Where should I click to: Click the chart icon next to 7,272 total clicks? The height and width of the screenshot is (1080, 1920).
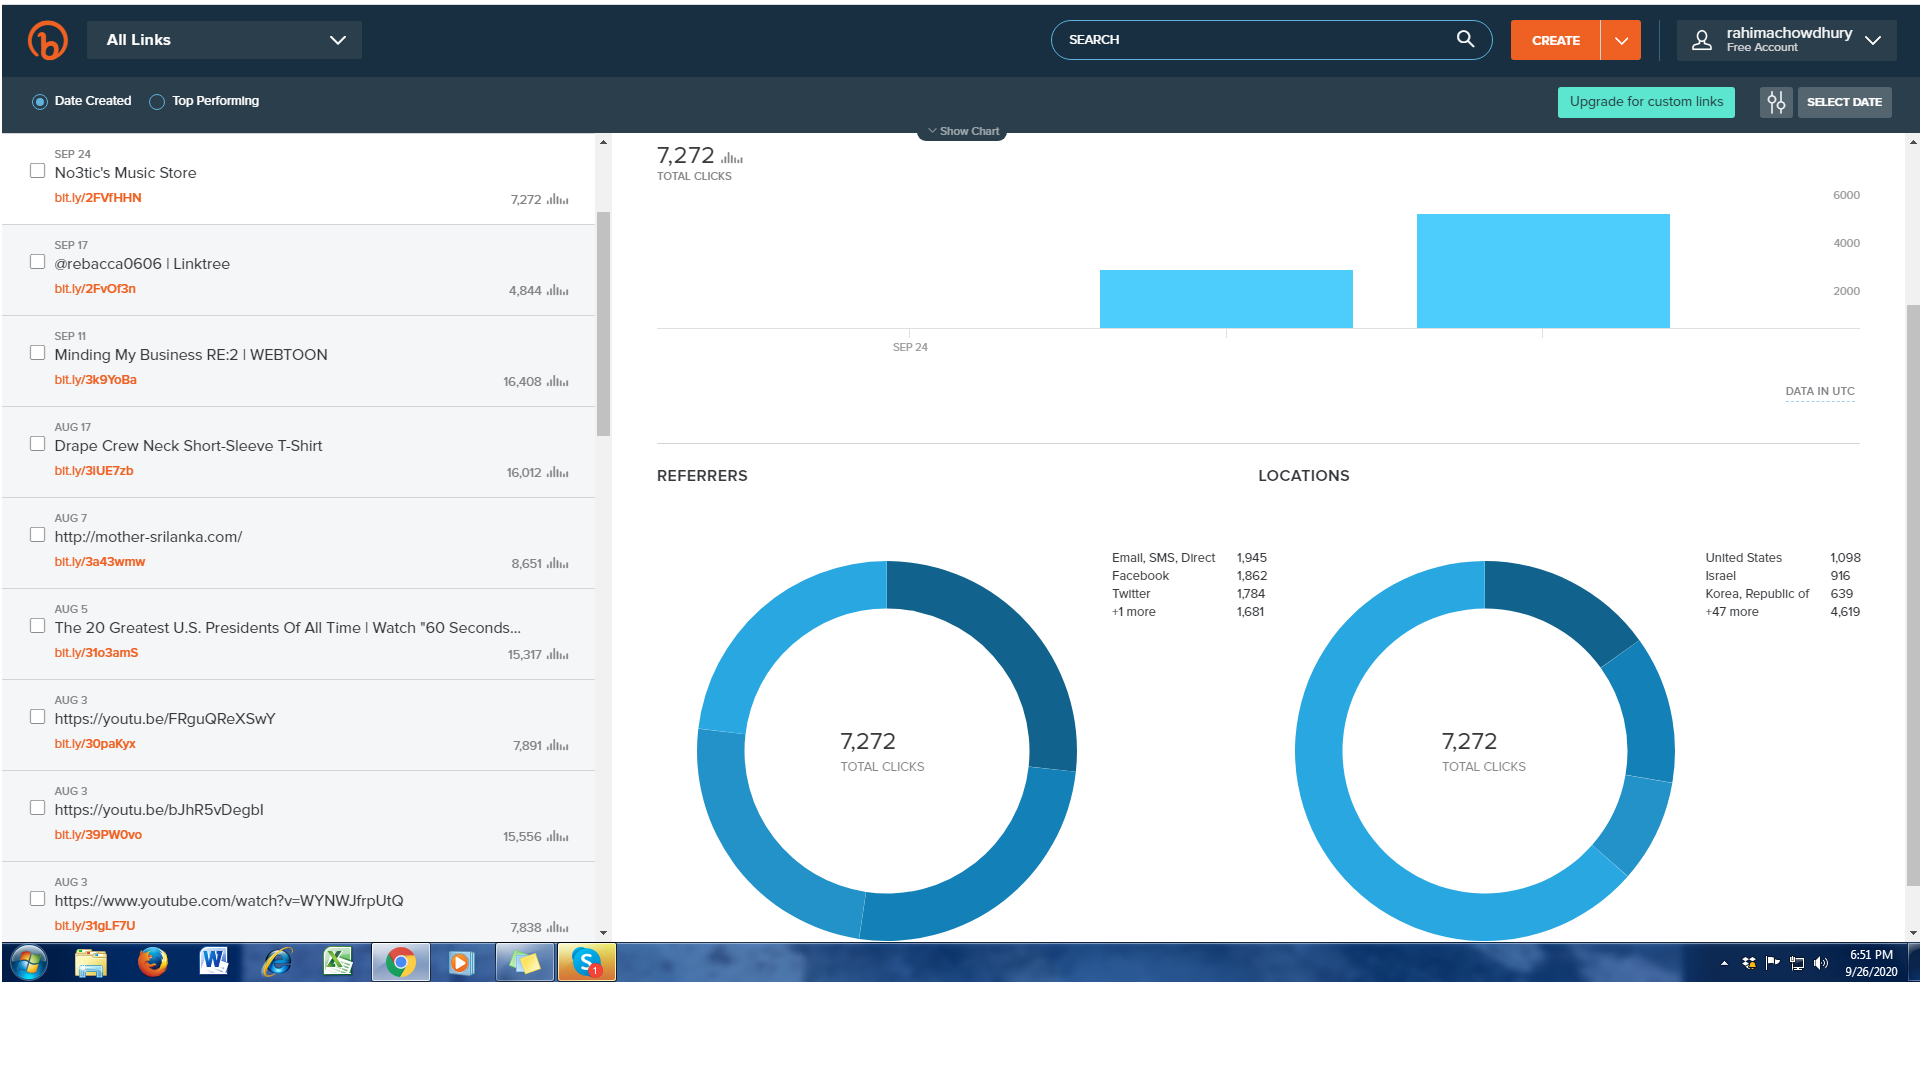tap(732, 158)
